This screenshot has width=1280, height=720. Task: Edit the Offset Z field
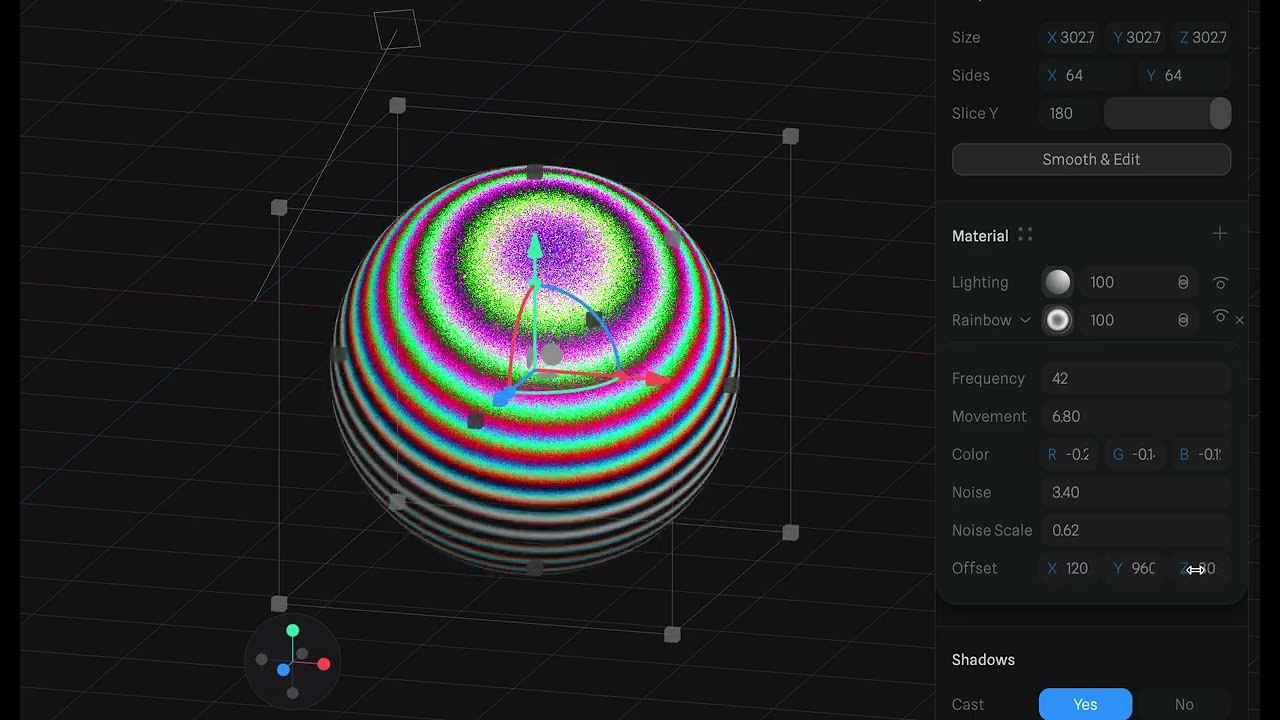(1202, 568)
